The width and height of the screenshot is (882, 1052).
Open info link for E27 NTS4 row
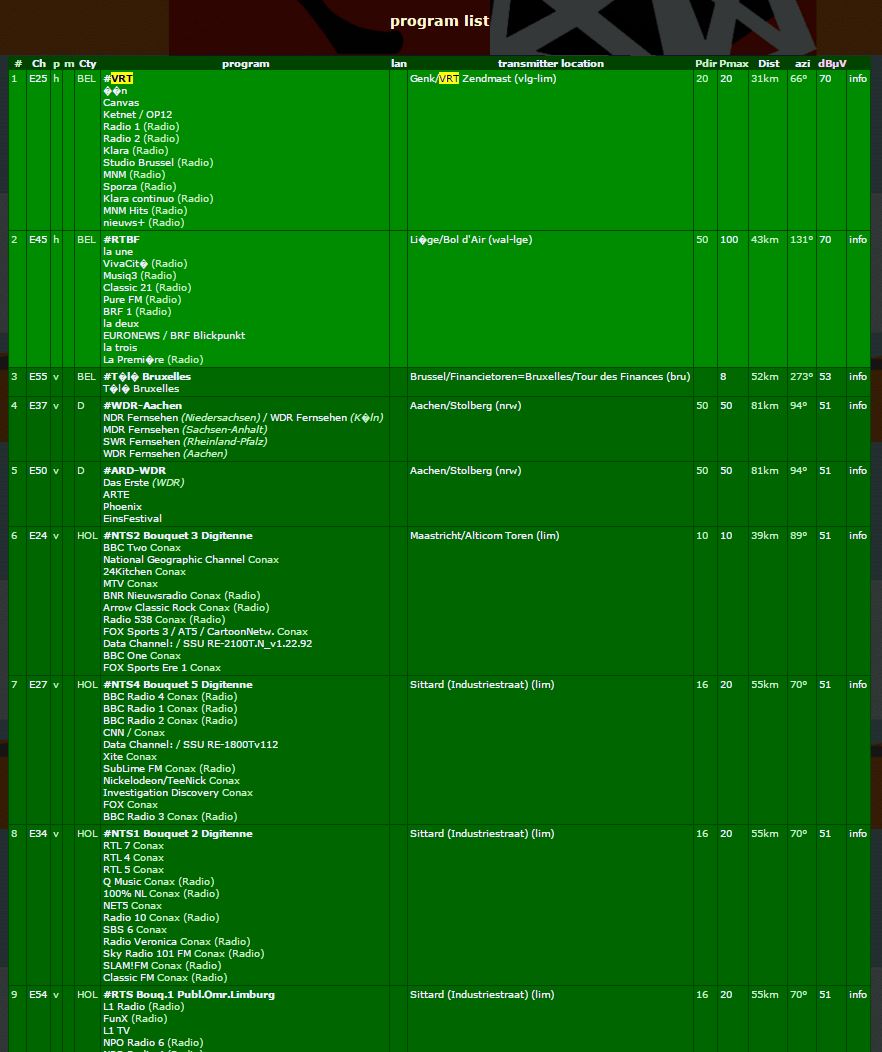coord(857,684)
